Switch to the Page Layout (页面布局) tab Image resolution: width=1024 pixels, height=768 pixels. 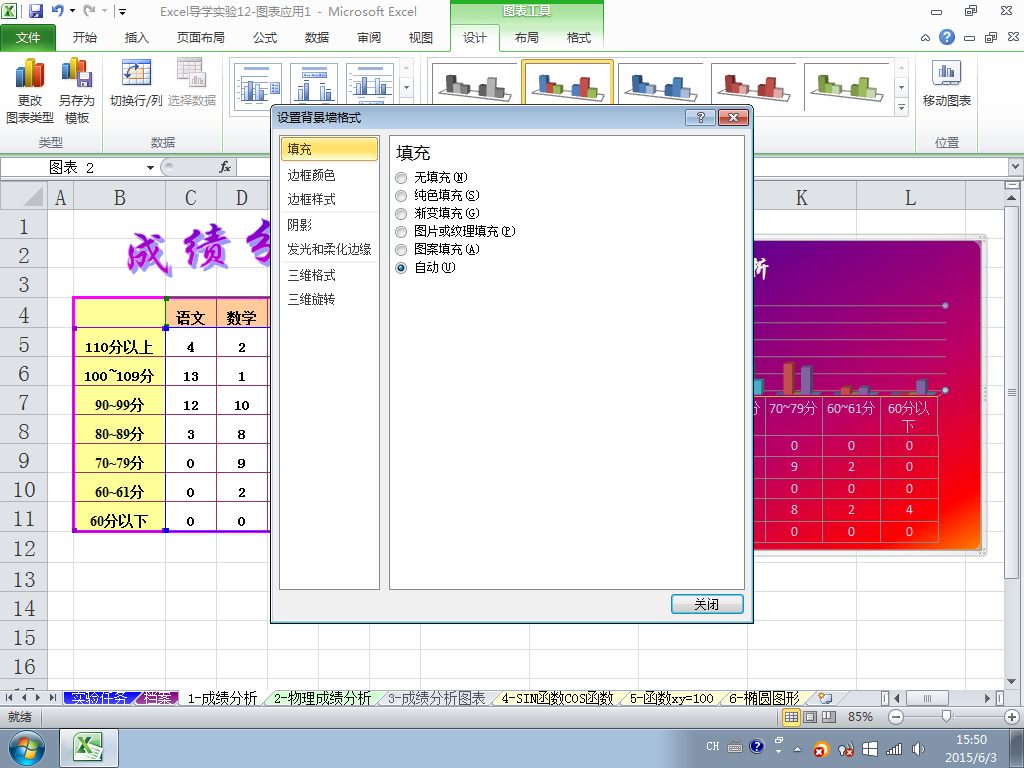200,38
